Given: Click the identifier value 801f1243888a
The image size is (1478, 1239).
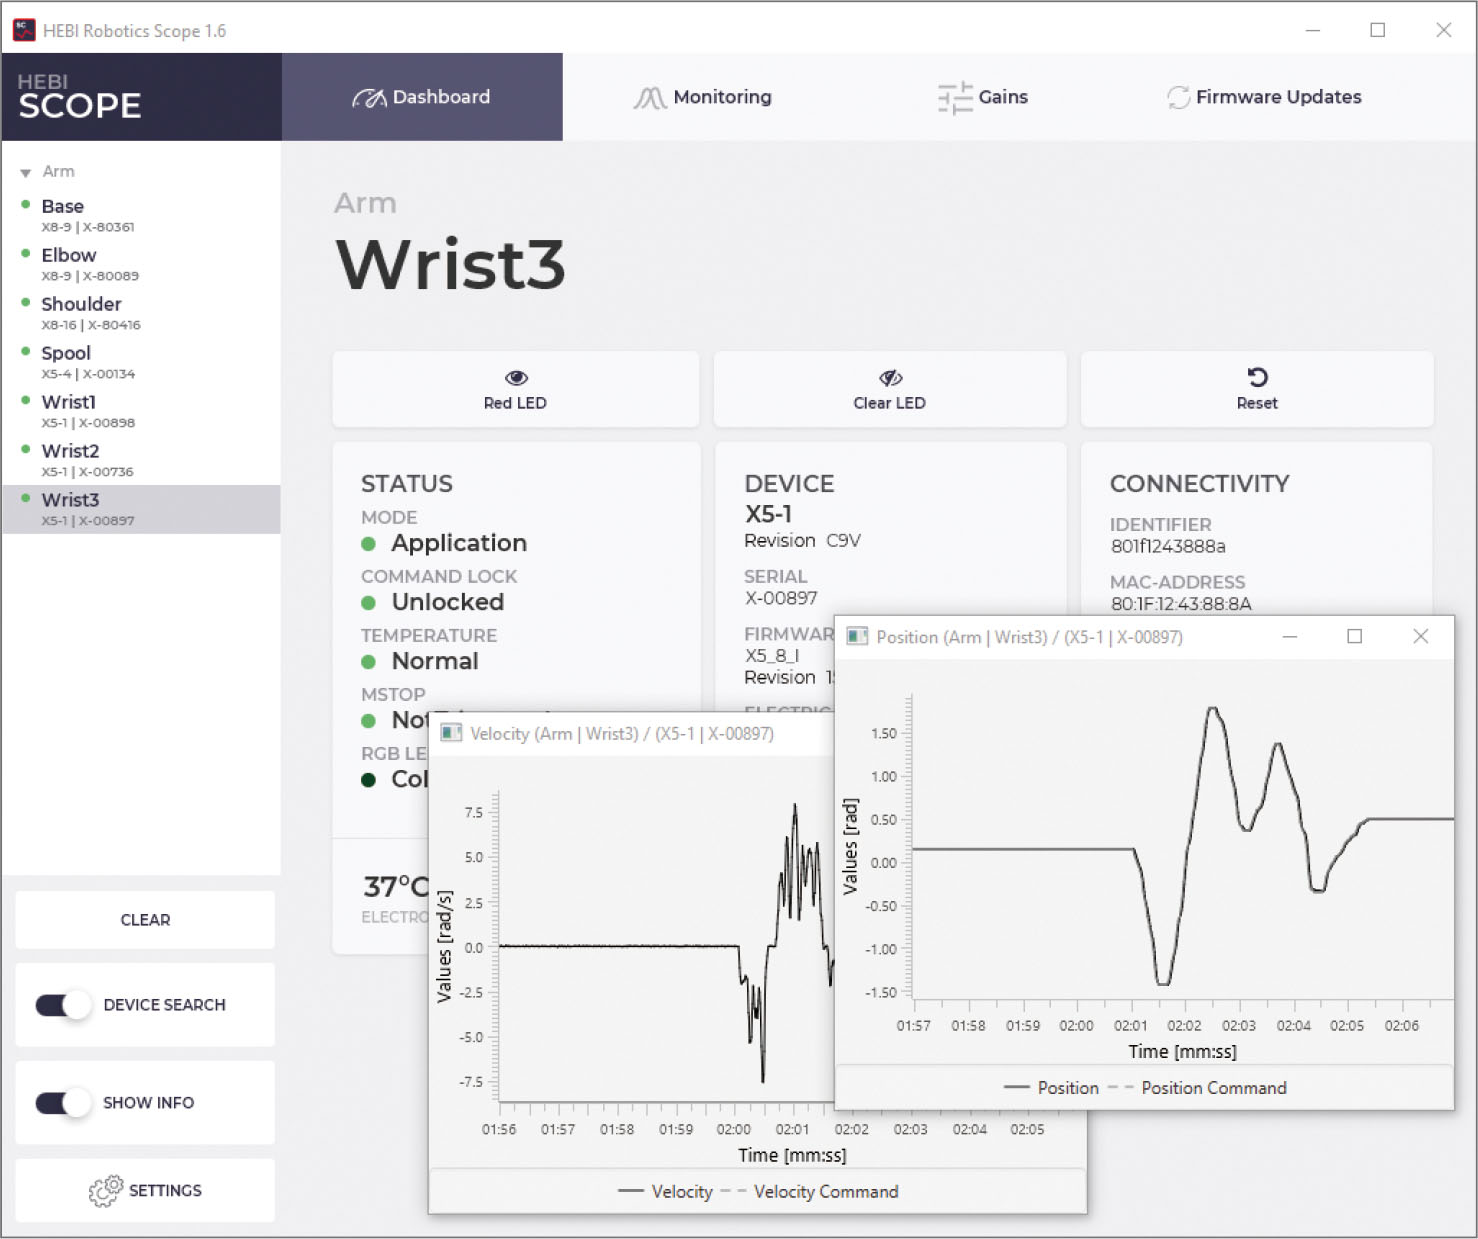Looking at the screenshot, I should tap(1168, 547).
